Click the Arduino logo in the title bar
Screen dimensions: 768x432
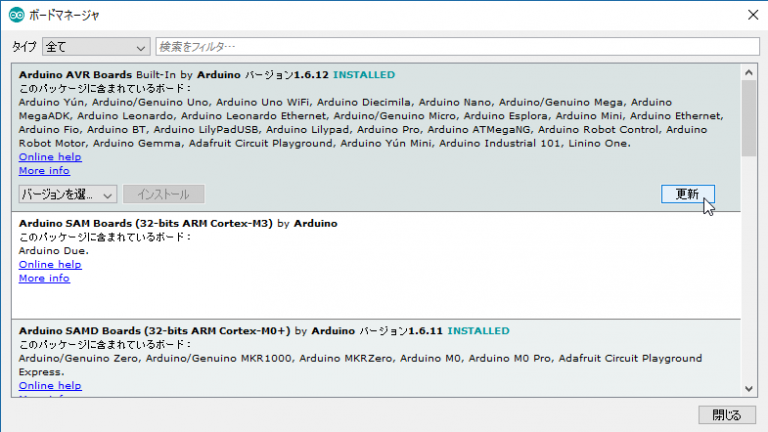(15, 14)
